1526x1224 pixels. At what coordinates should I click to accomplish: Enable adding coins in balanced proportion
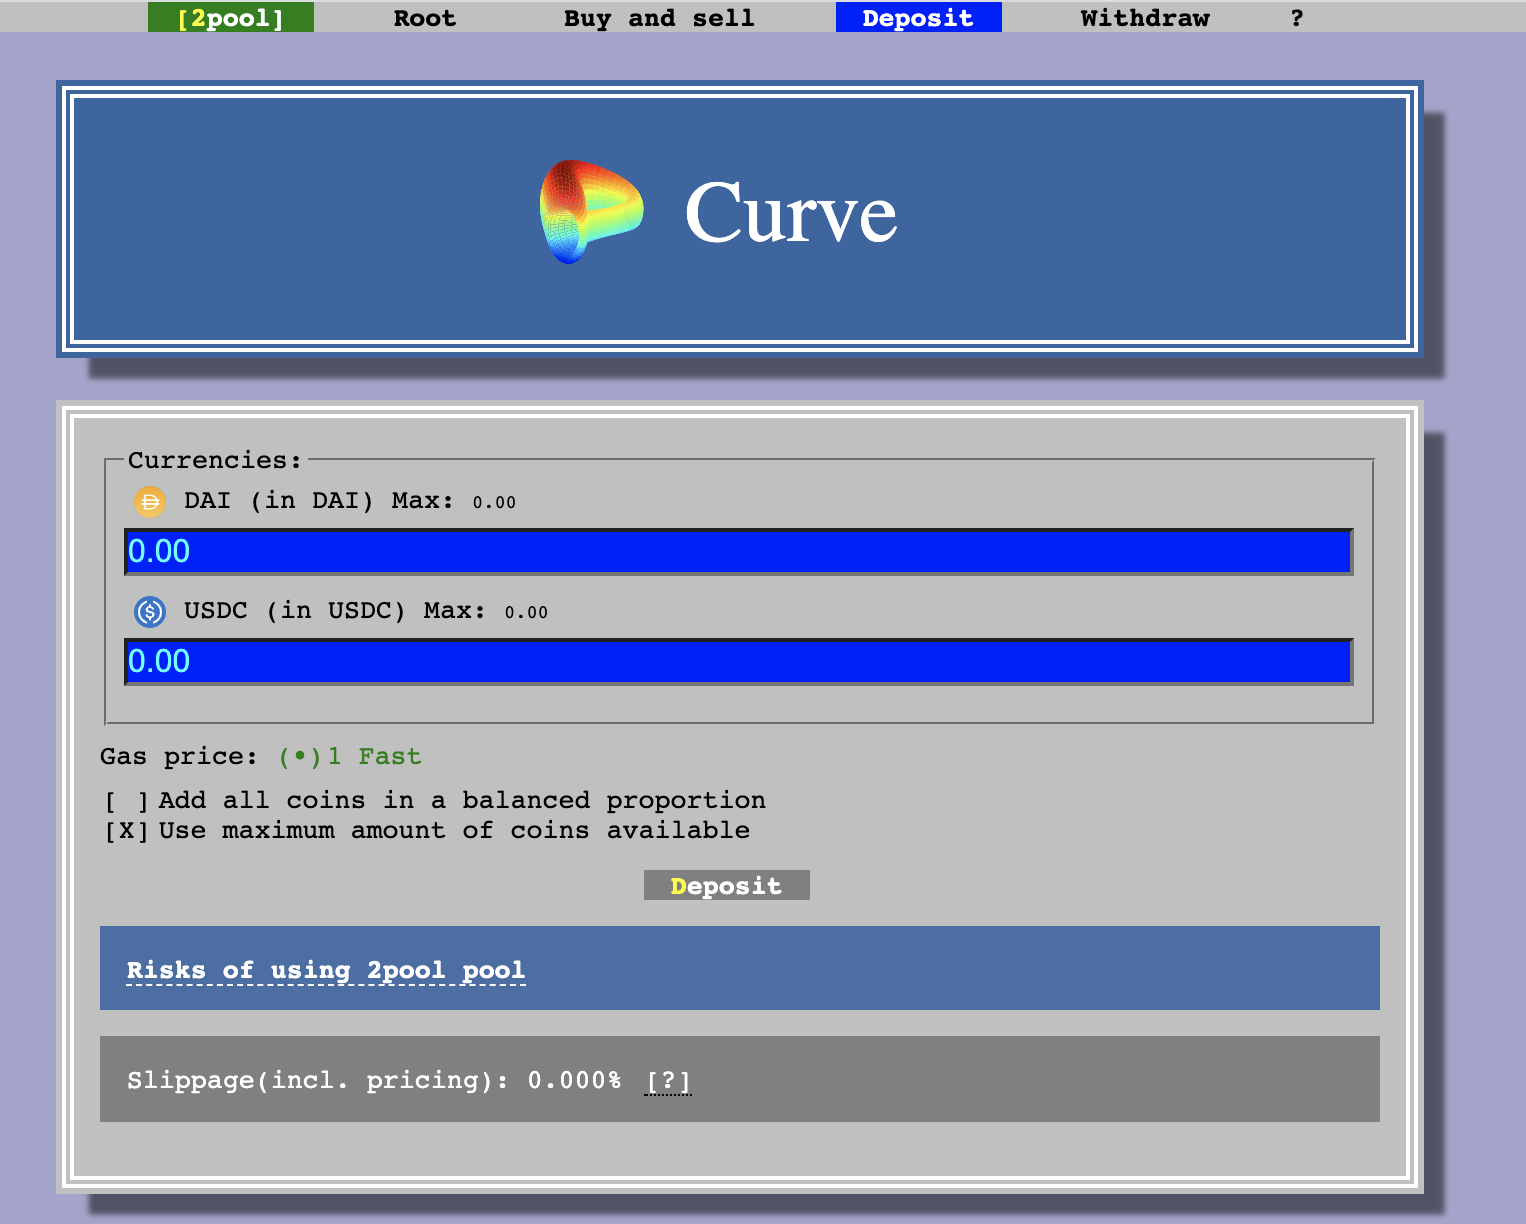tap(124, 799)
